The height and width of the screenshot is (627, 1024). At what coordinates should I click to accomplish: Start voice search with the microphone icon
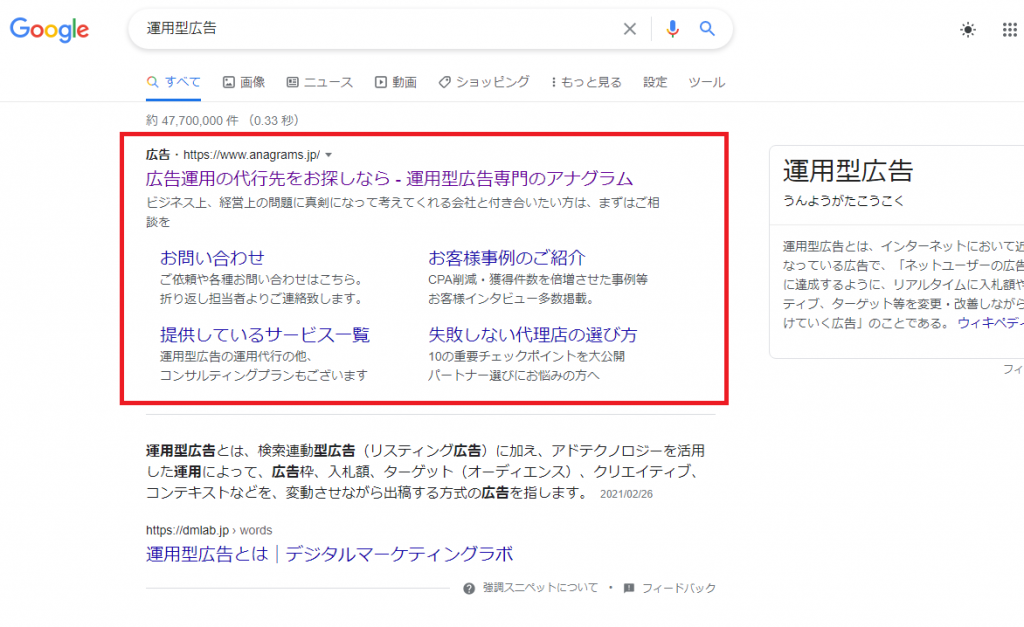[x=672, y=29]
